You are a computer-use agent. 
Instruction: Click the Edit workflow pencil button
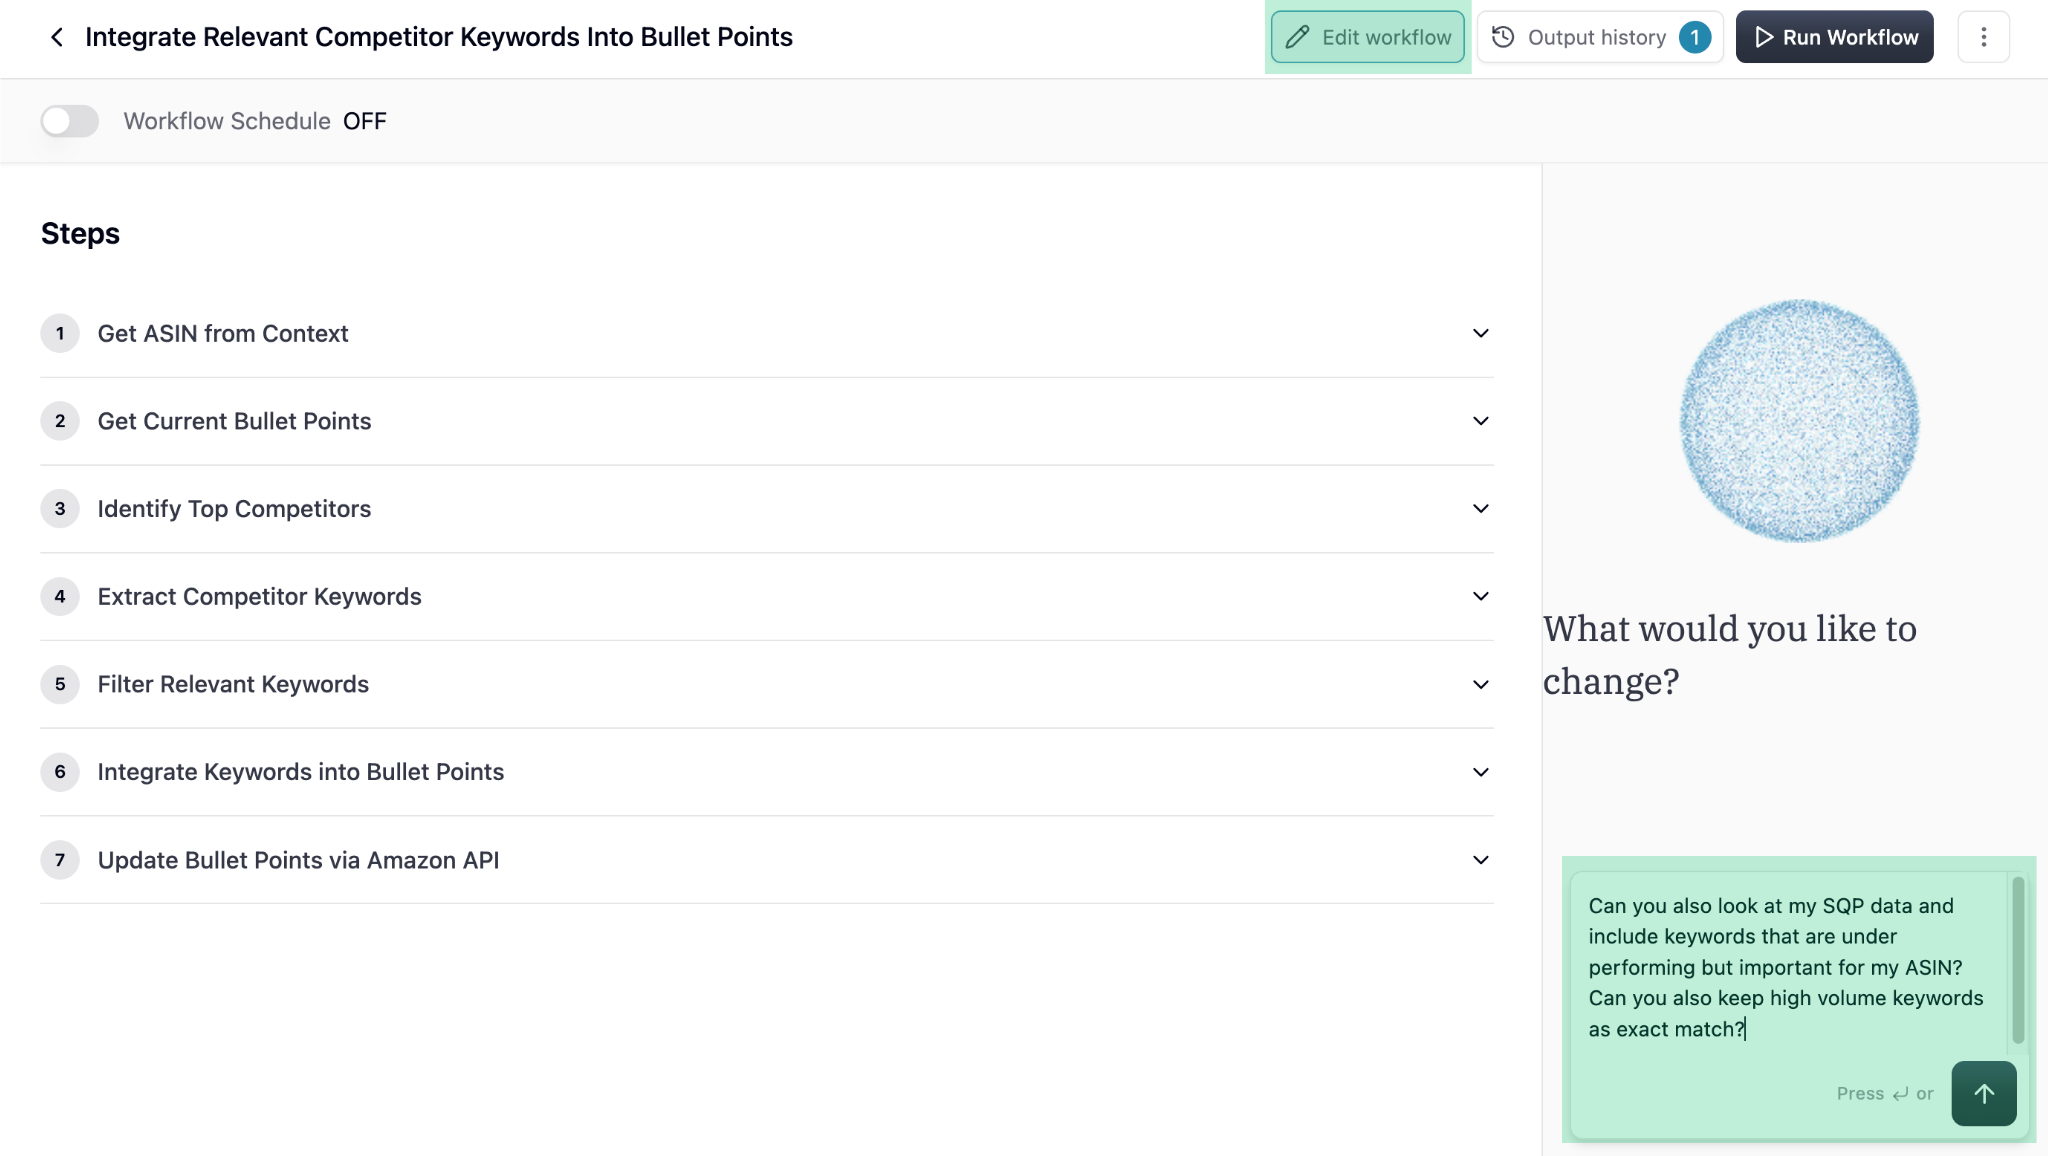[1367, 37]
